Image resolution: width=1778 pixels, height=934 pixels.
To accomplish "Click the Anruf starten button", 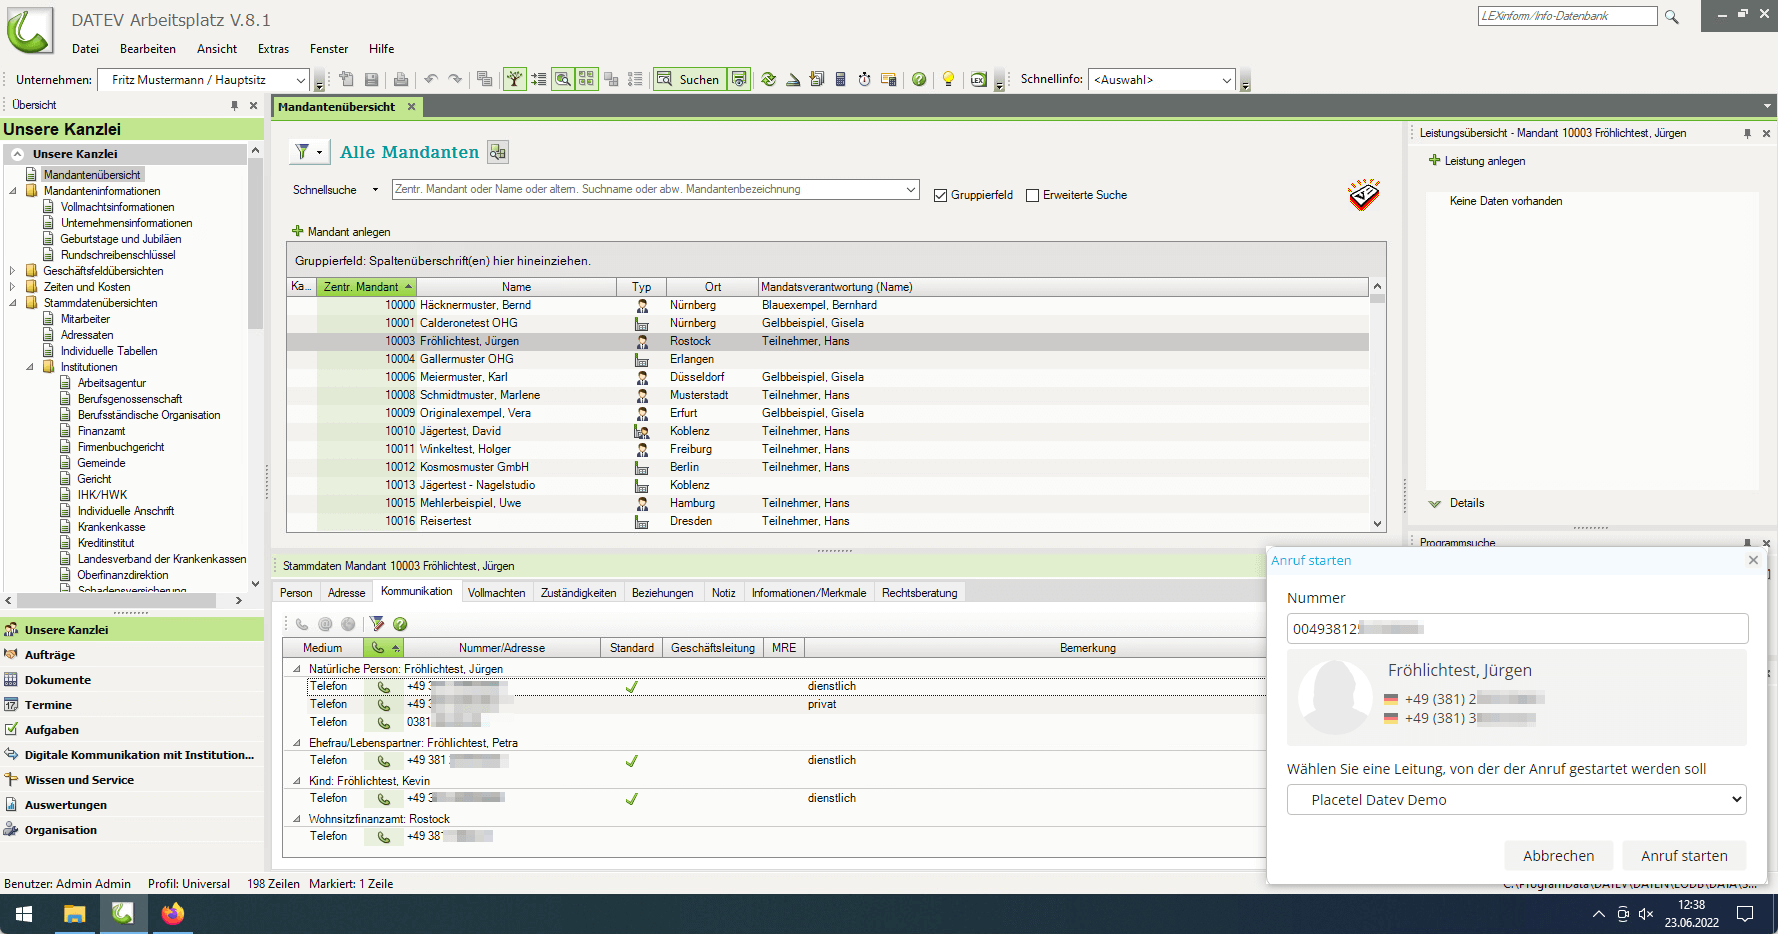I will coord(1684,856).
